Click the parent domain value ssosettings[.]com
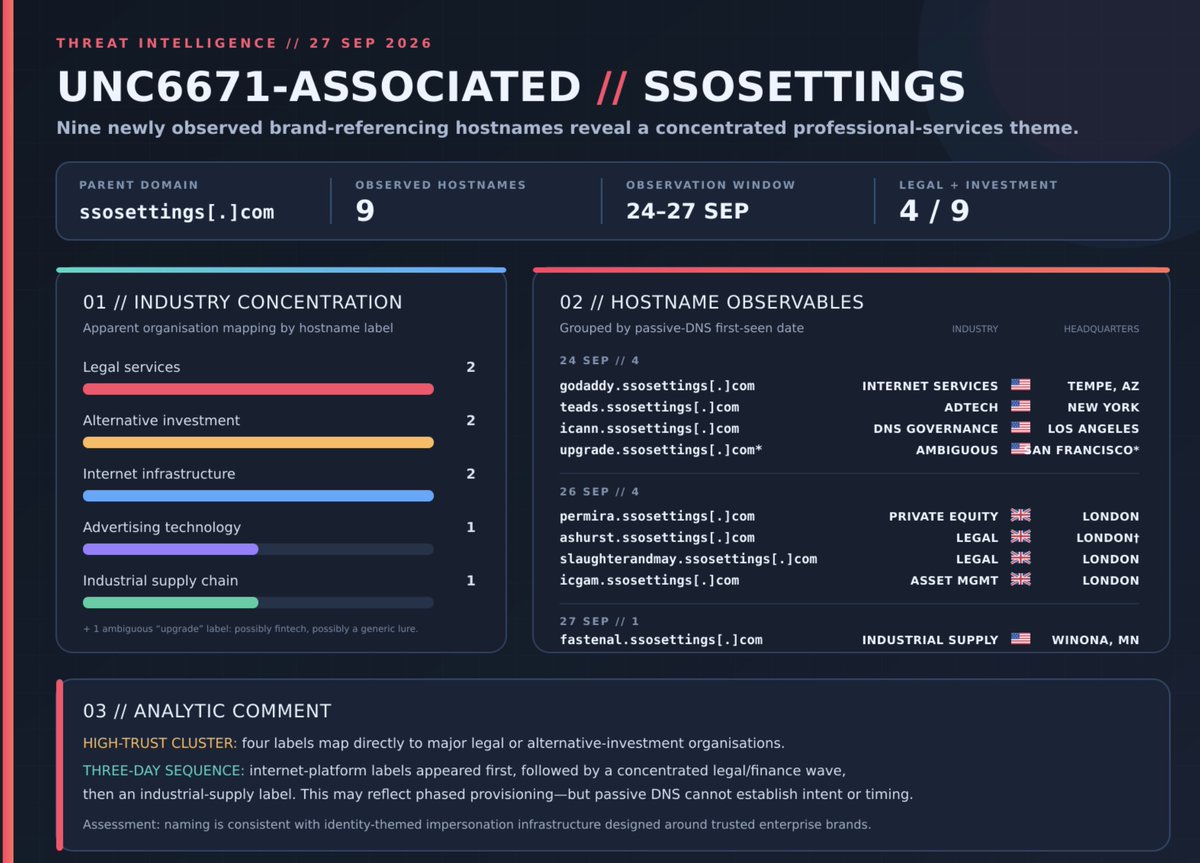Image resolution: width=1200 pixels, height=863 pixels. 176,212
